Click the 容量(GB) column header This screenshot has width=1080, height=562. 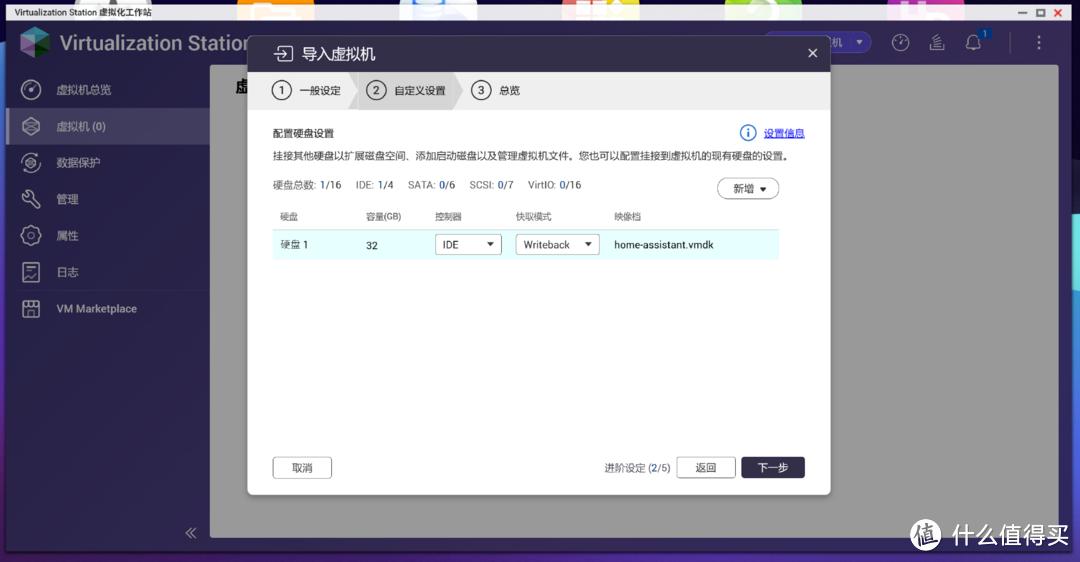pyautogui.click(x=384, y=216)
